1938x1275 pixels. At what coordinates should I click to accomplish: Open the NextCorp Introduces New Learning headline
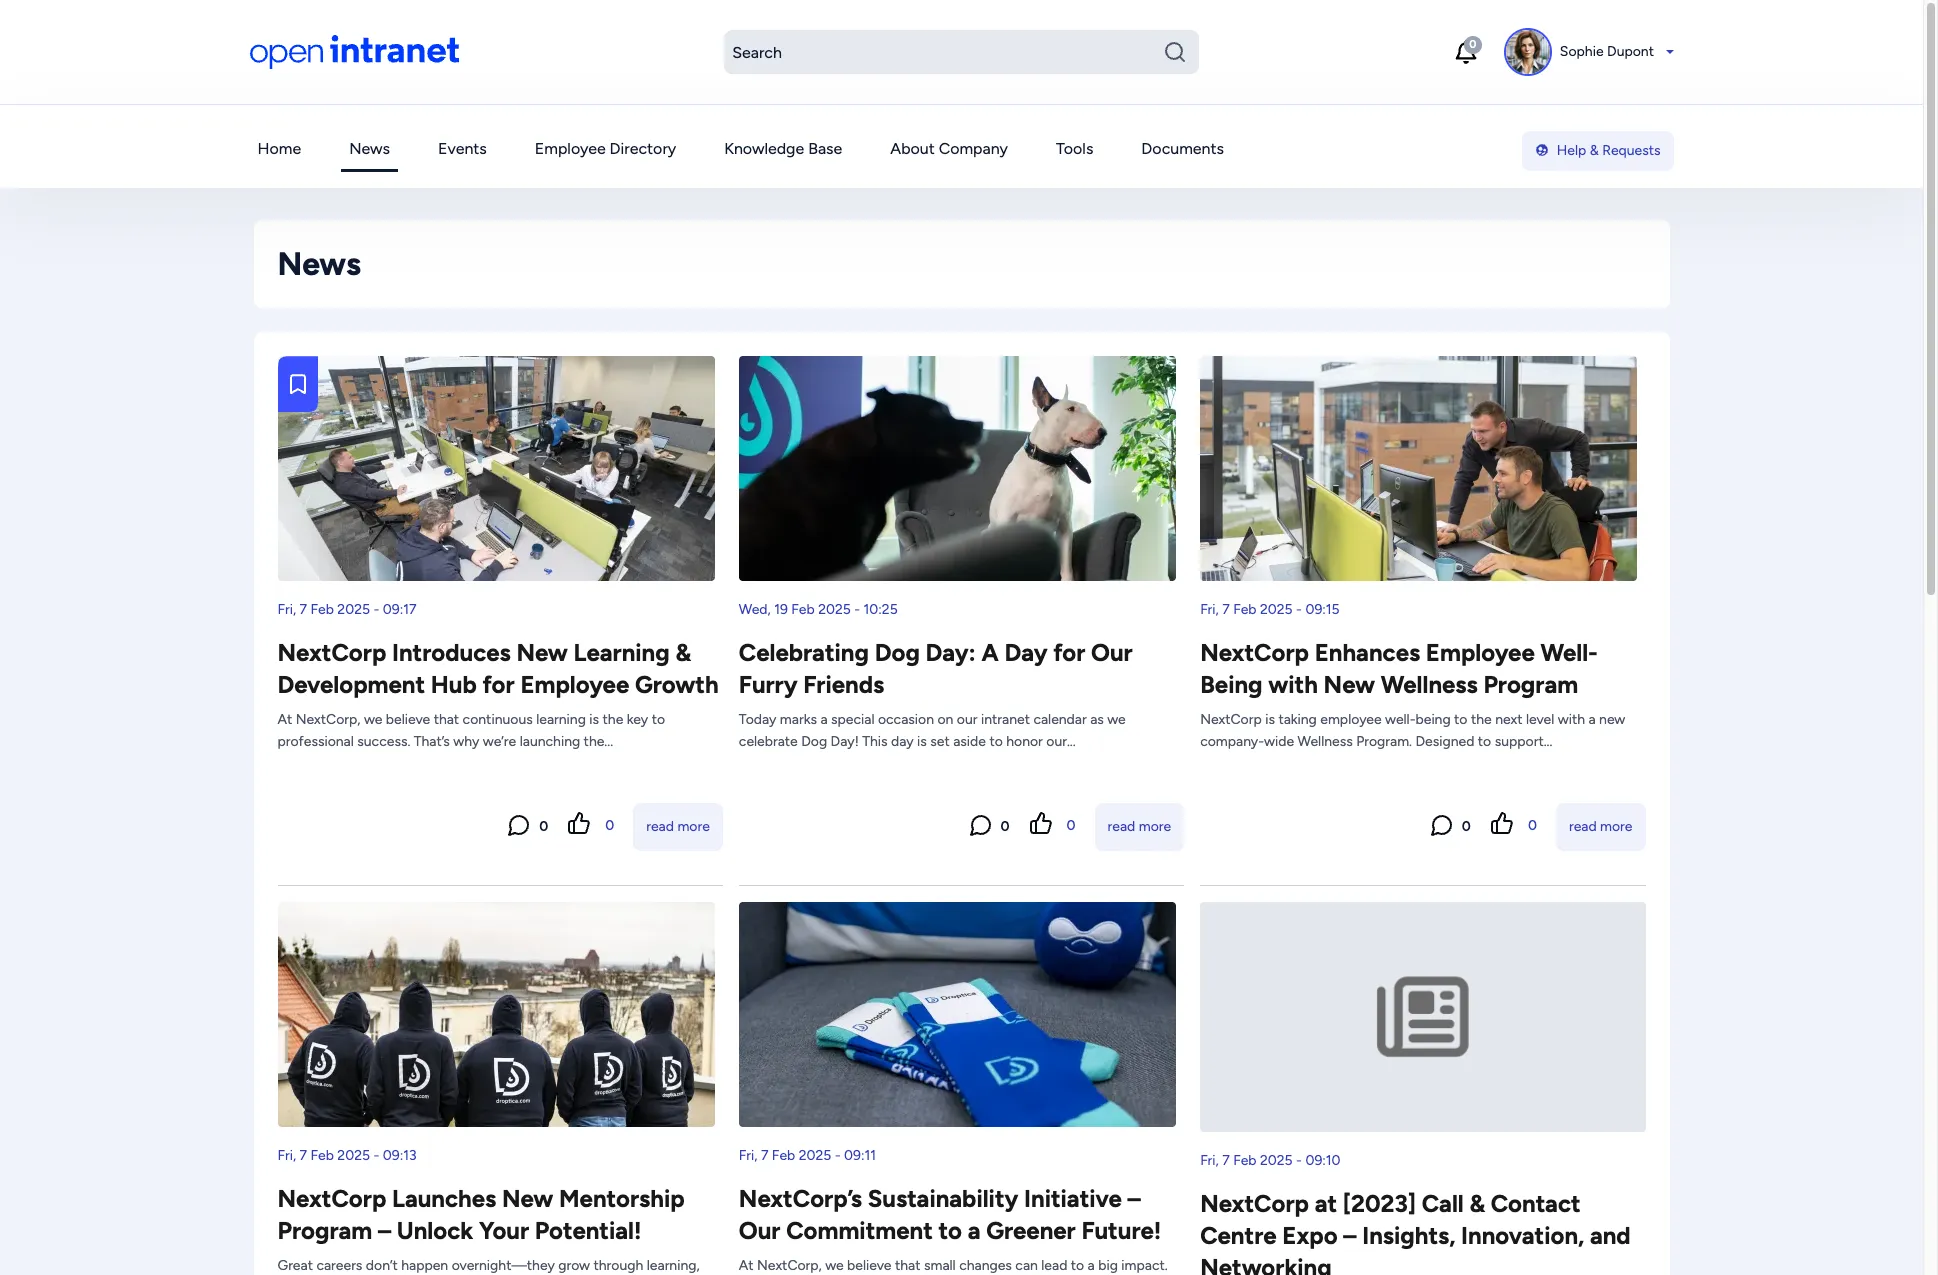coord(498,669)
